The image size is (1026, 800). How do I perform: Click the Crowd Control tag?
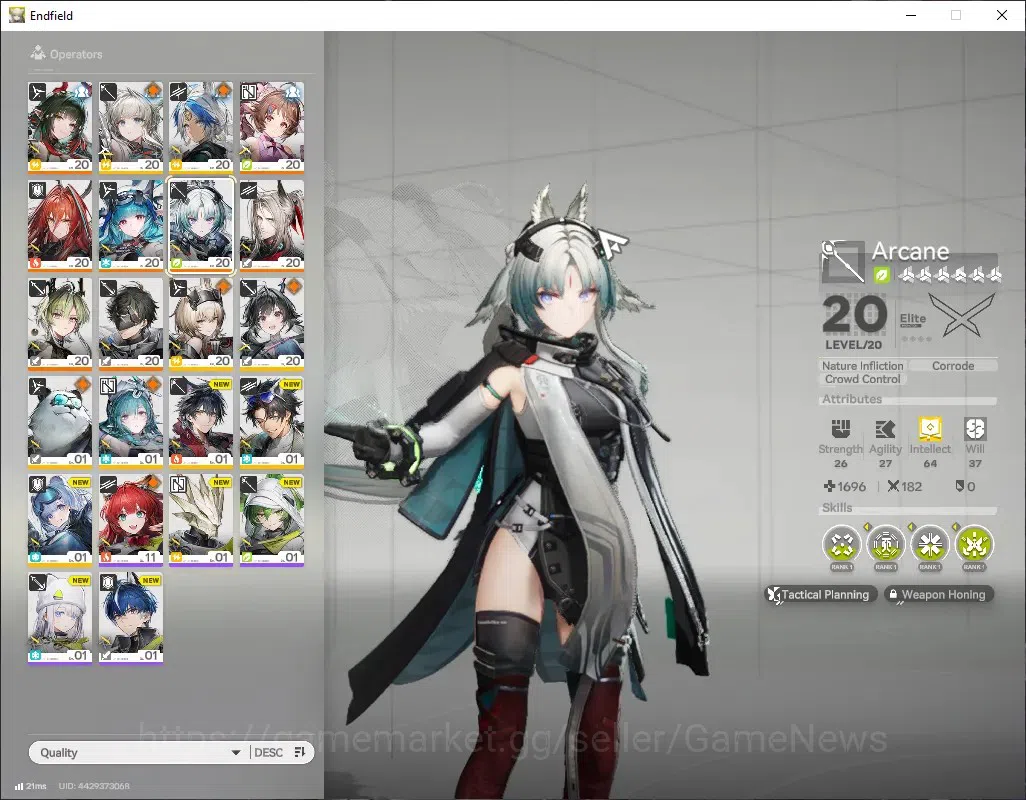coord(862,379)
